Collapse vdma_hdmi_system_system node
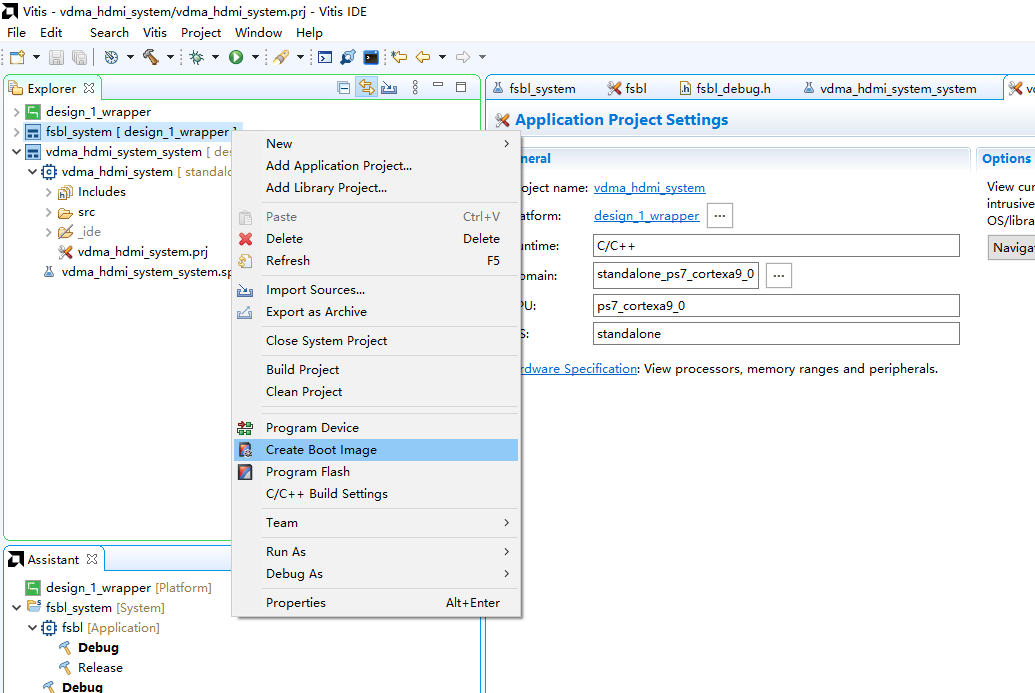1035x693 pixels. click(x=17, y=152)
